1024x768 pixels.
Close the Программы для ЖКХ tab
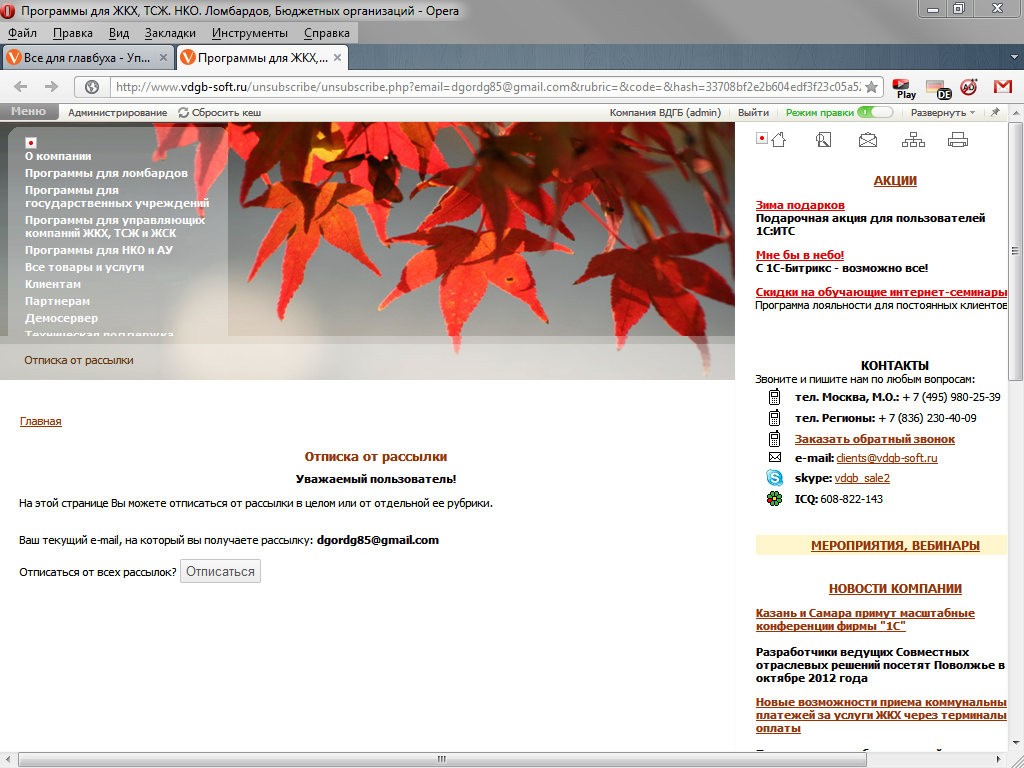[x=337, y=57]
